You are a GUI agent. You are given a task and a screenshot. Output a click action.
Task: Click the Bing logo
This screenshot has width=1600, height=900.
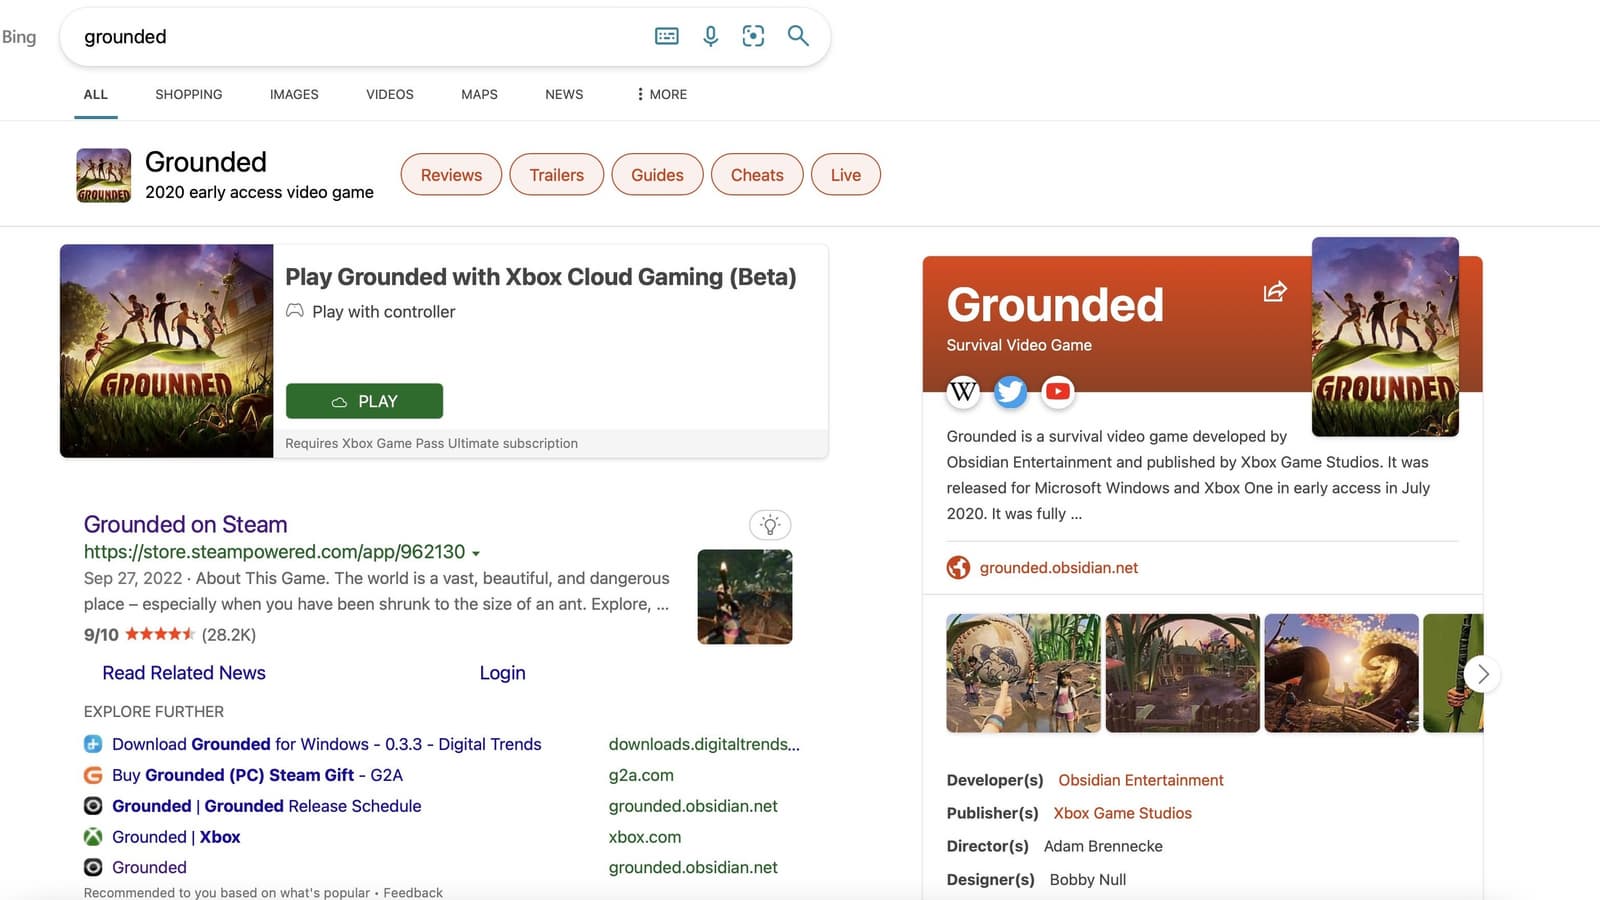coord(18,37)
